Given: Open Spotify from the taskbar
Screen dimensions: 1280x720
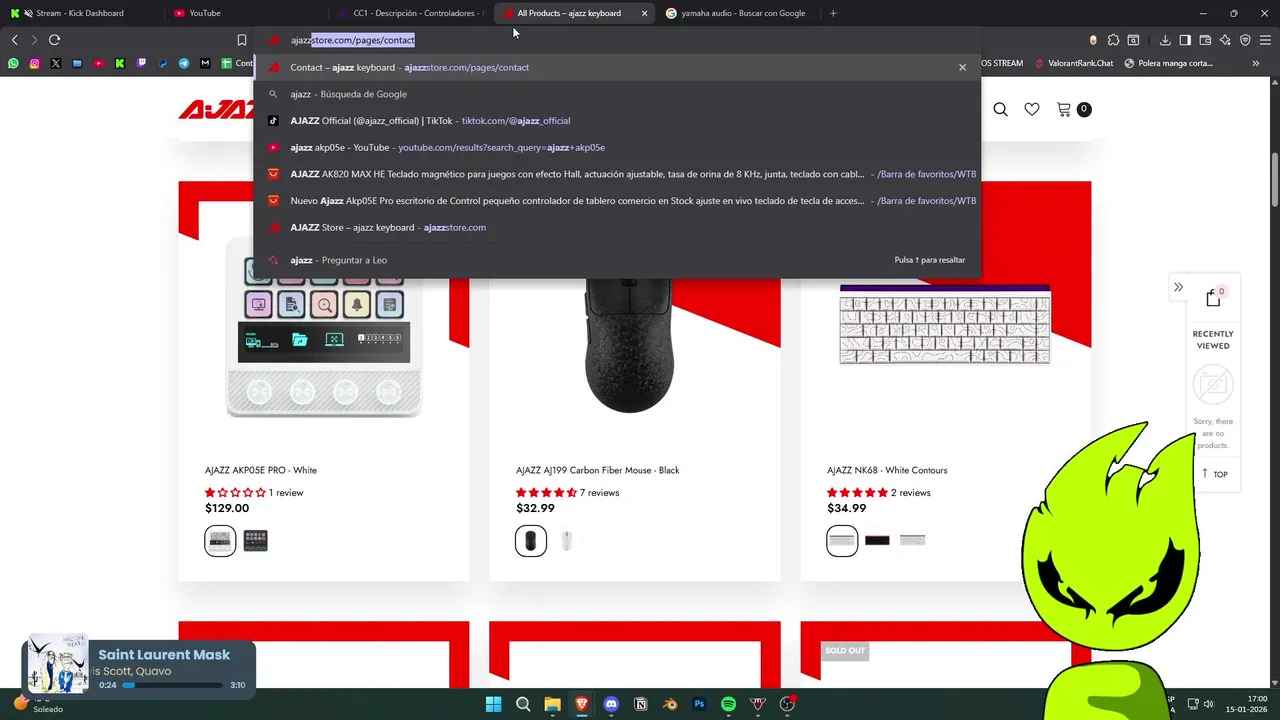Looking at the screenshot, I should (728, 704).
